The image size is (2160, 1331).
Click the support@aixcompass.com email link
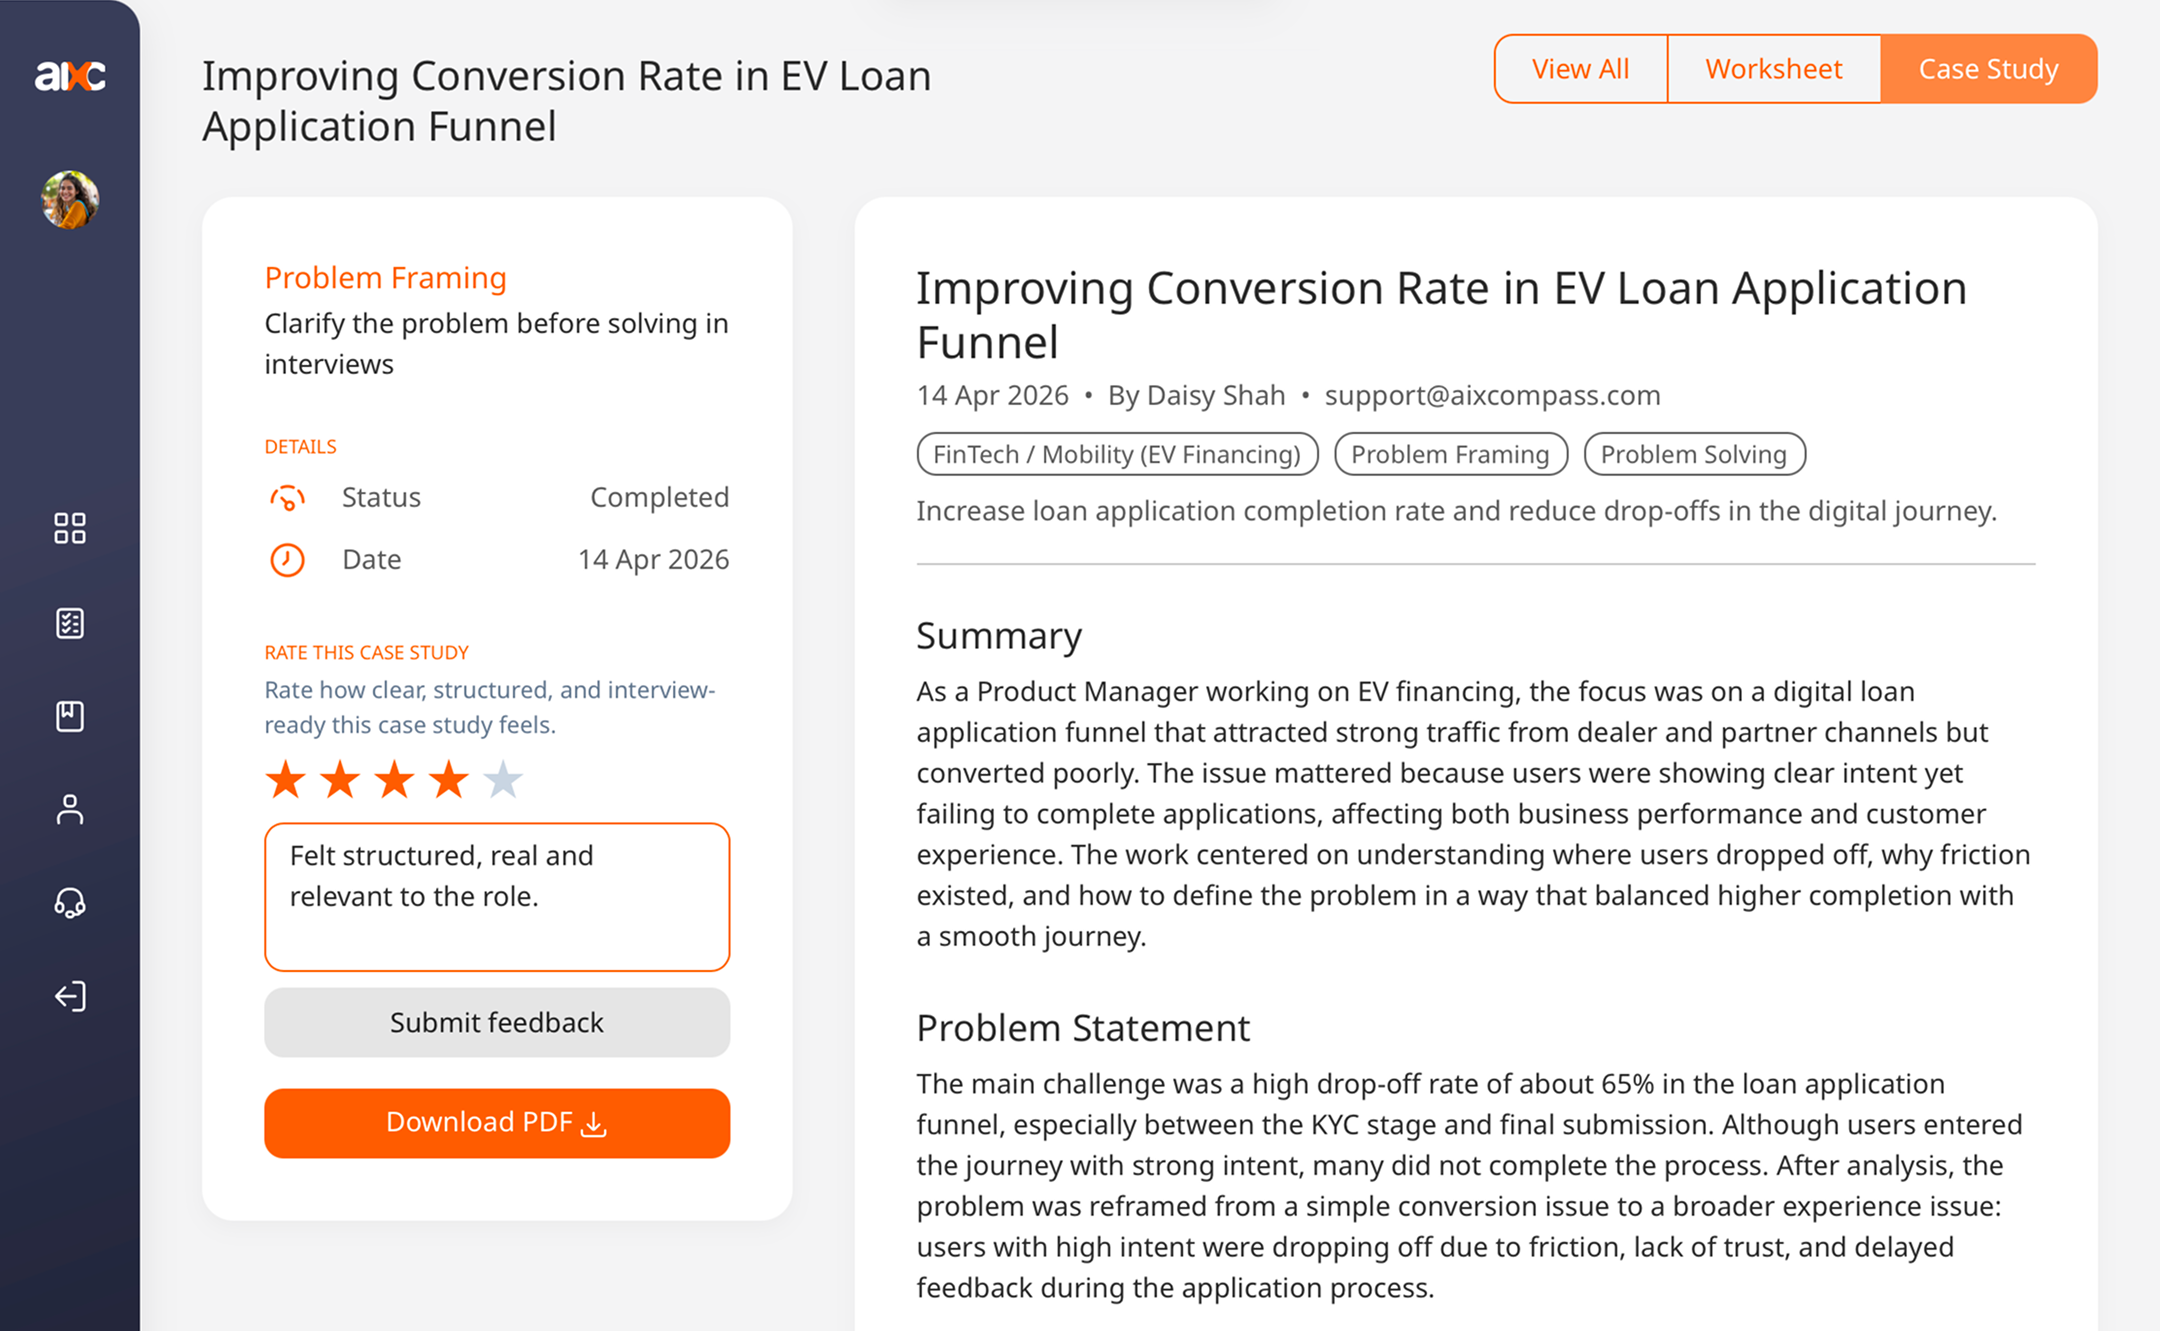(x=1492, y=396)
